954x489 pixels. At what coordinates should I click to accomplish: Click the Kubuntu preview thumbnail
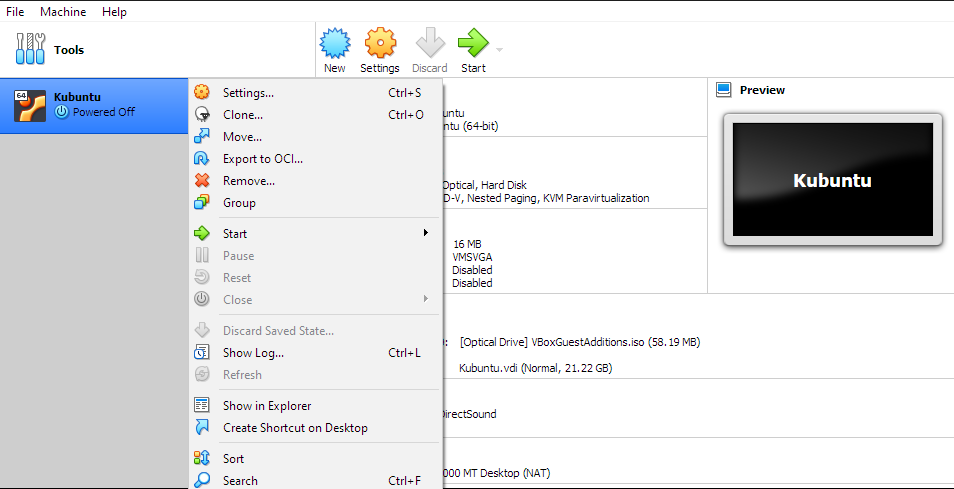(x=832, y=179)
